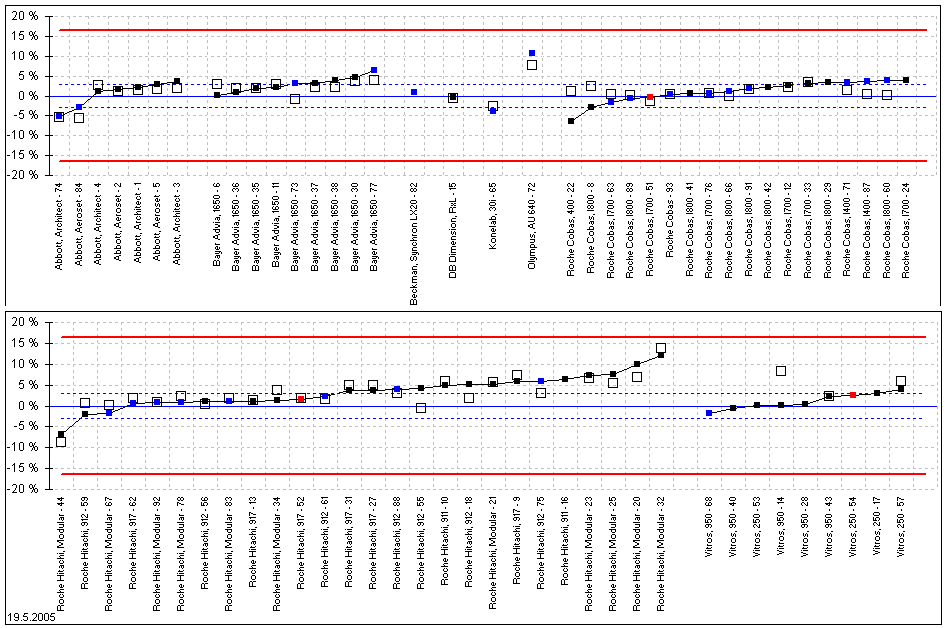Click the red data point above Roche Hitachi 917 - 52
This screenshot has height=628, width=948.
(x=301, y=399)
